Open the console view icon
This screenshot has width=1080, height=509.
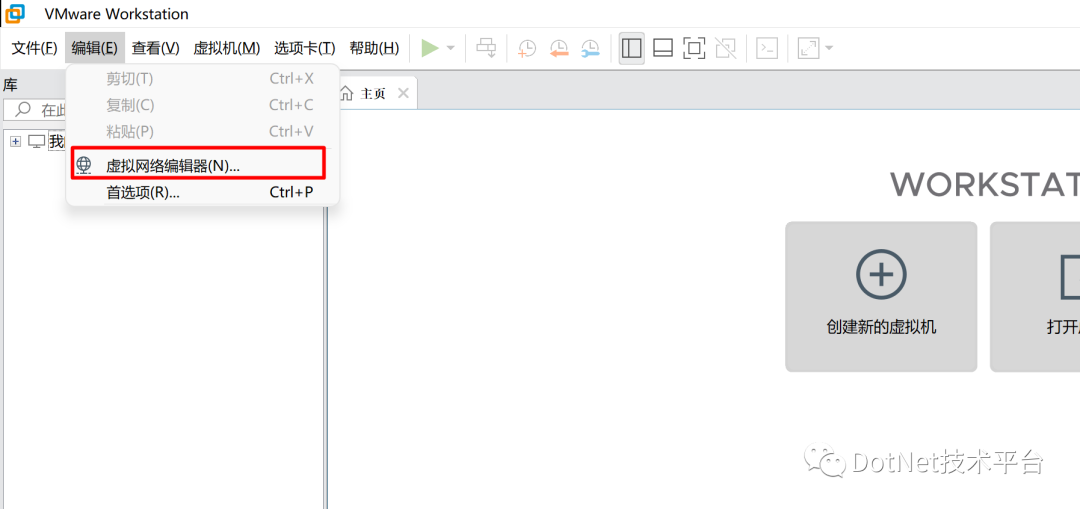pos(767,48)
